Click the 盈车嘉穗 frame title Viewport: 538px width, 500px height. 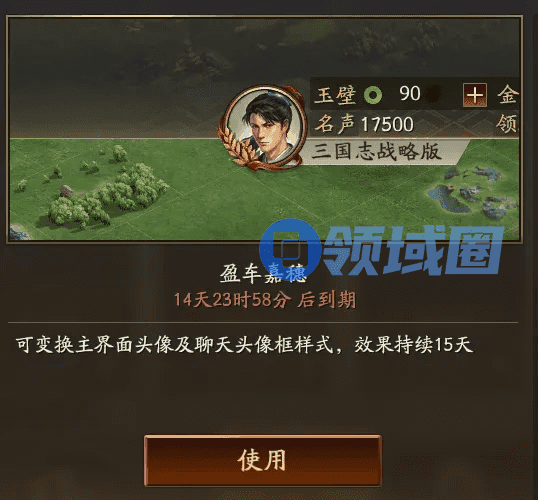(x=263, y=274)
